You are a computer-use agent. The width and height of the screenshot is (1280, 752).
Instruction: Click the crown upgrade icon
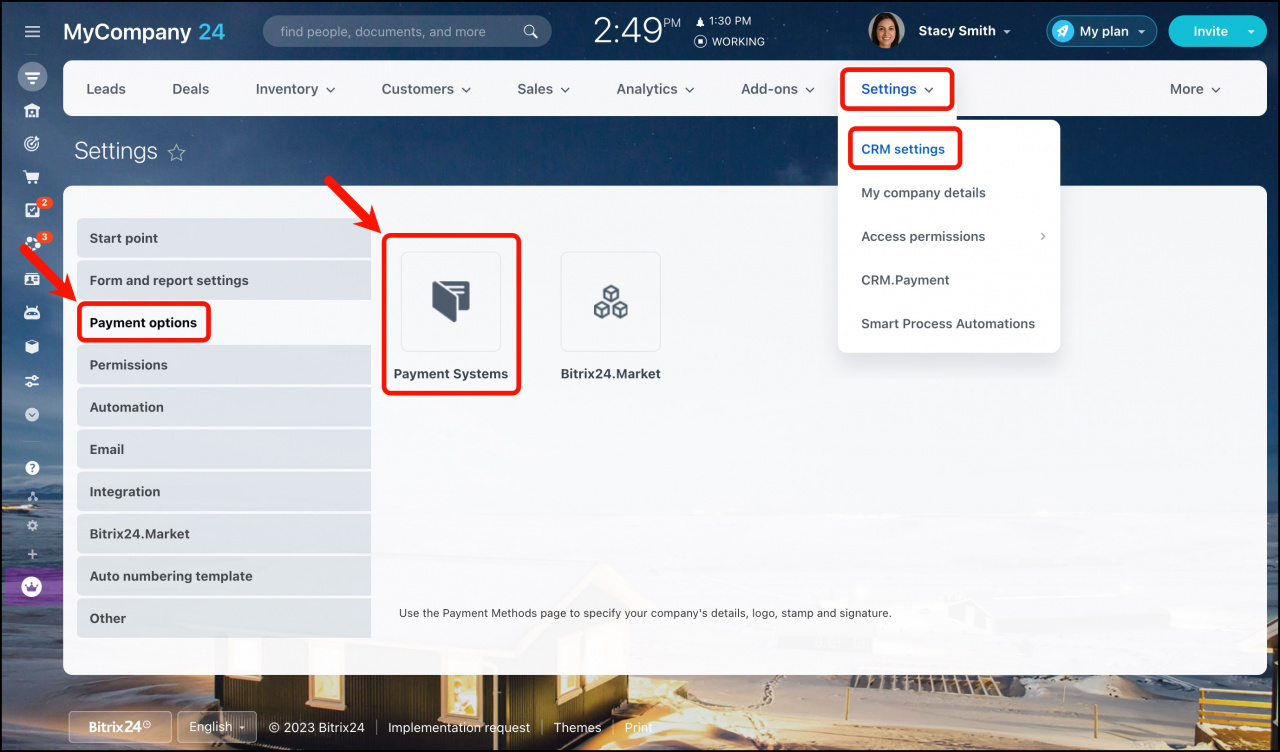[x=32, y=587]
